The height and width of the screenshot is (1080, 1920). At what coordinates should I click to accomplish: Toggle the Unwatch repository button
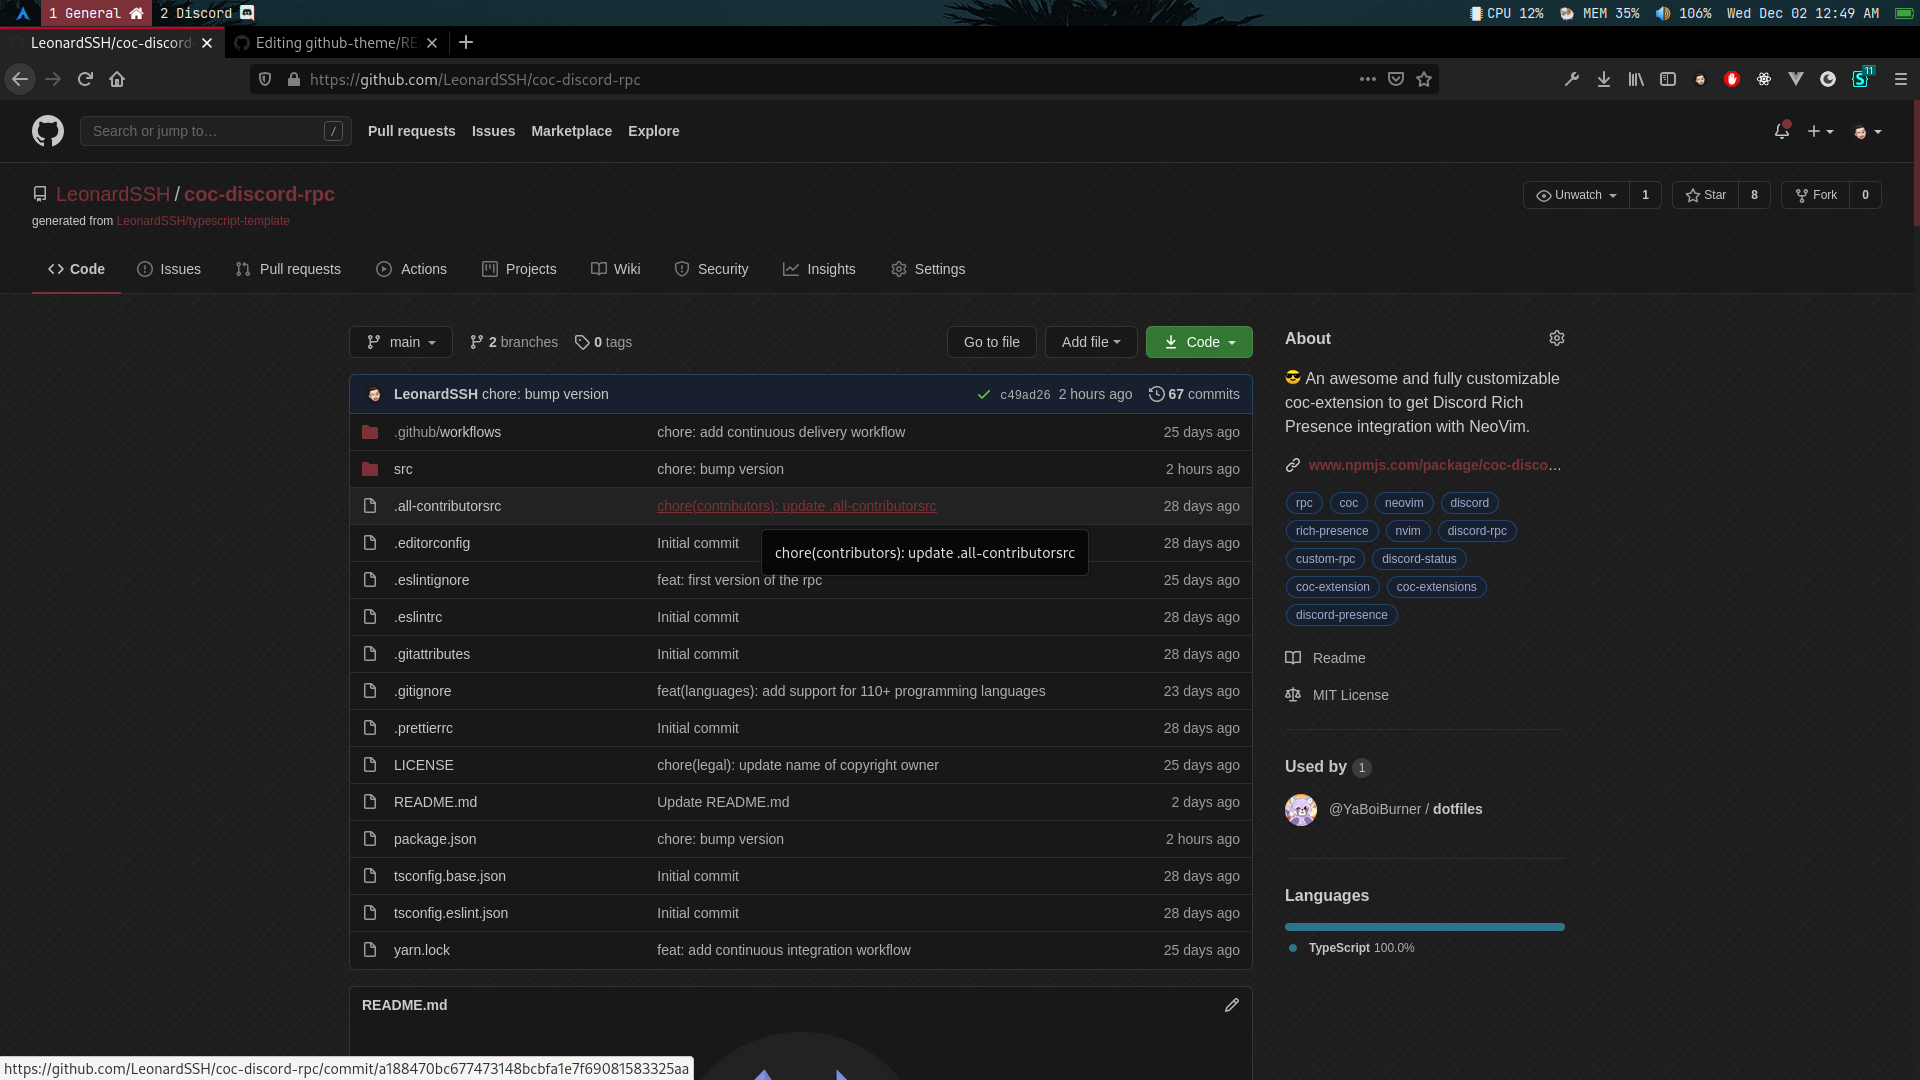tap(1576, 195)
